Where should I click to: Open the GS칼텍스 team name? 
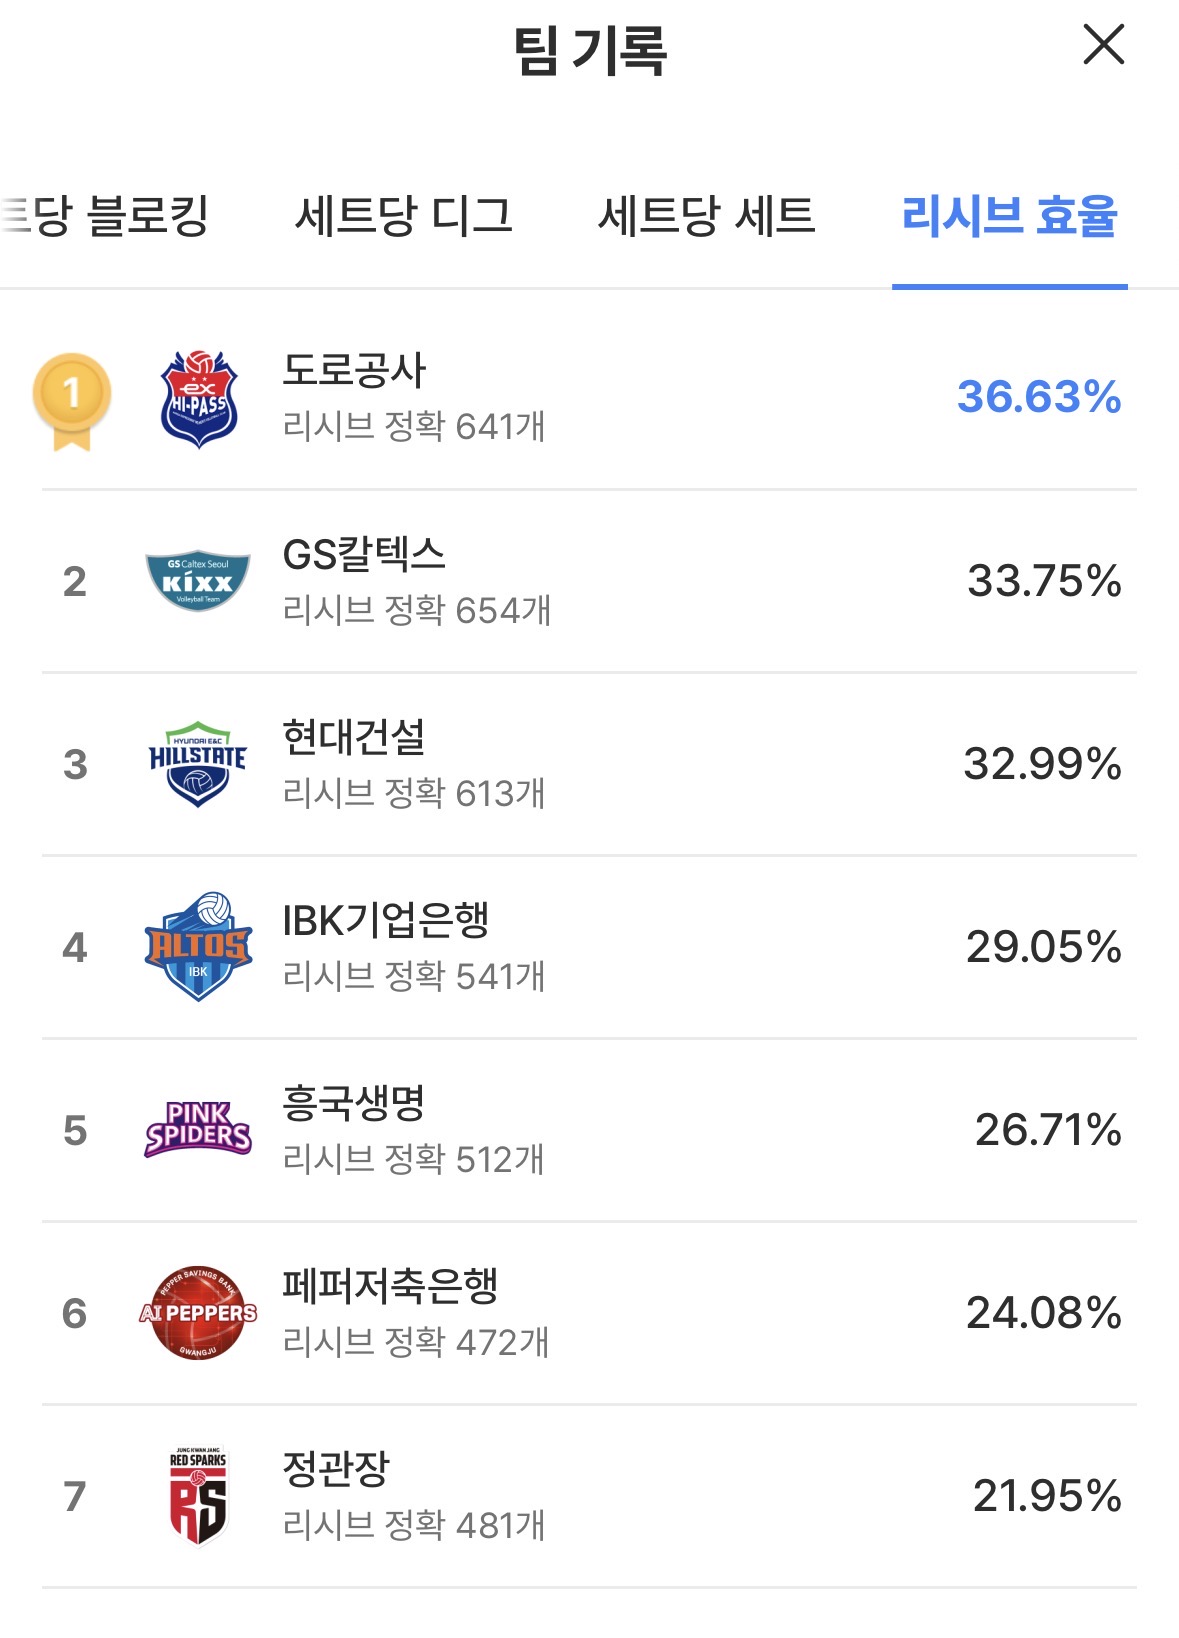(364, 554)
